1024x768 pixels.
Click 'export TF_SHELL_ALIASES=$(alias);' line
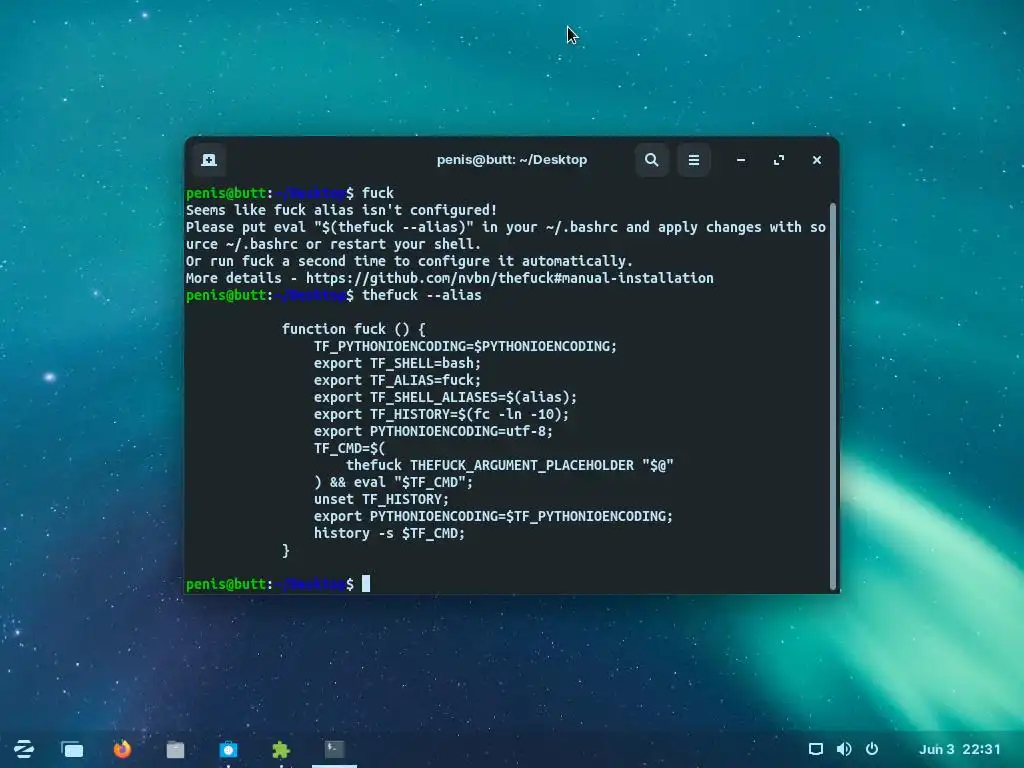(x=445, y=397)
